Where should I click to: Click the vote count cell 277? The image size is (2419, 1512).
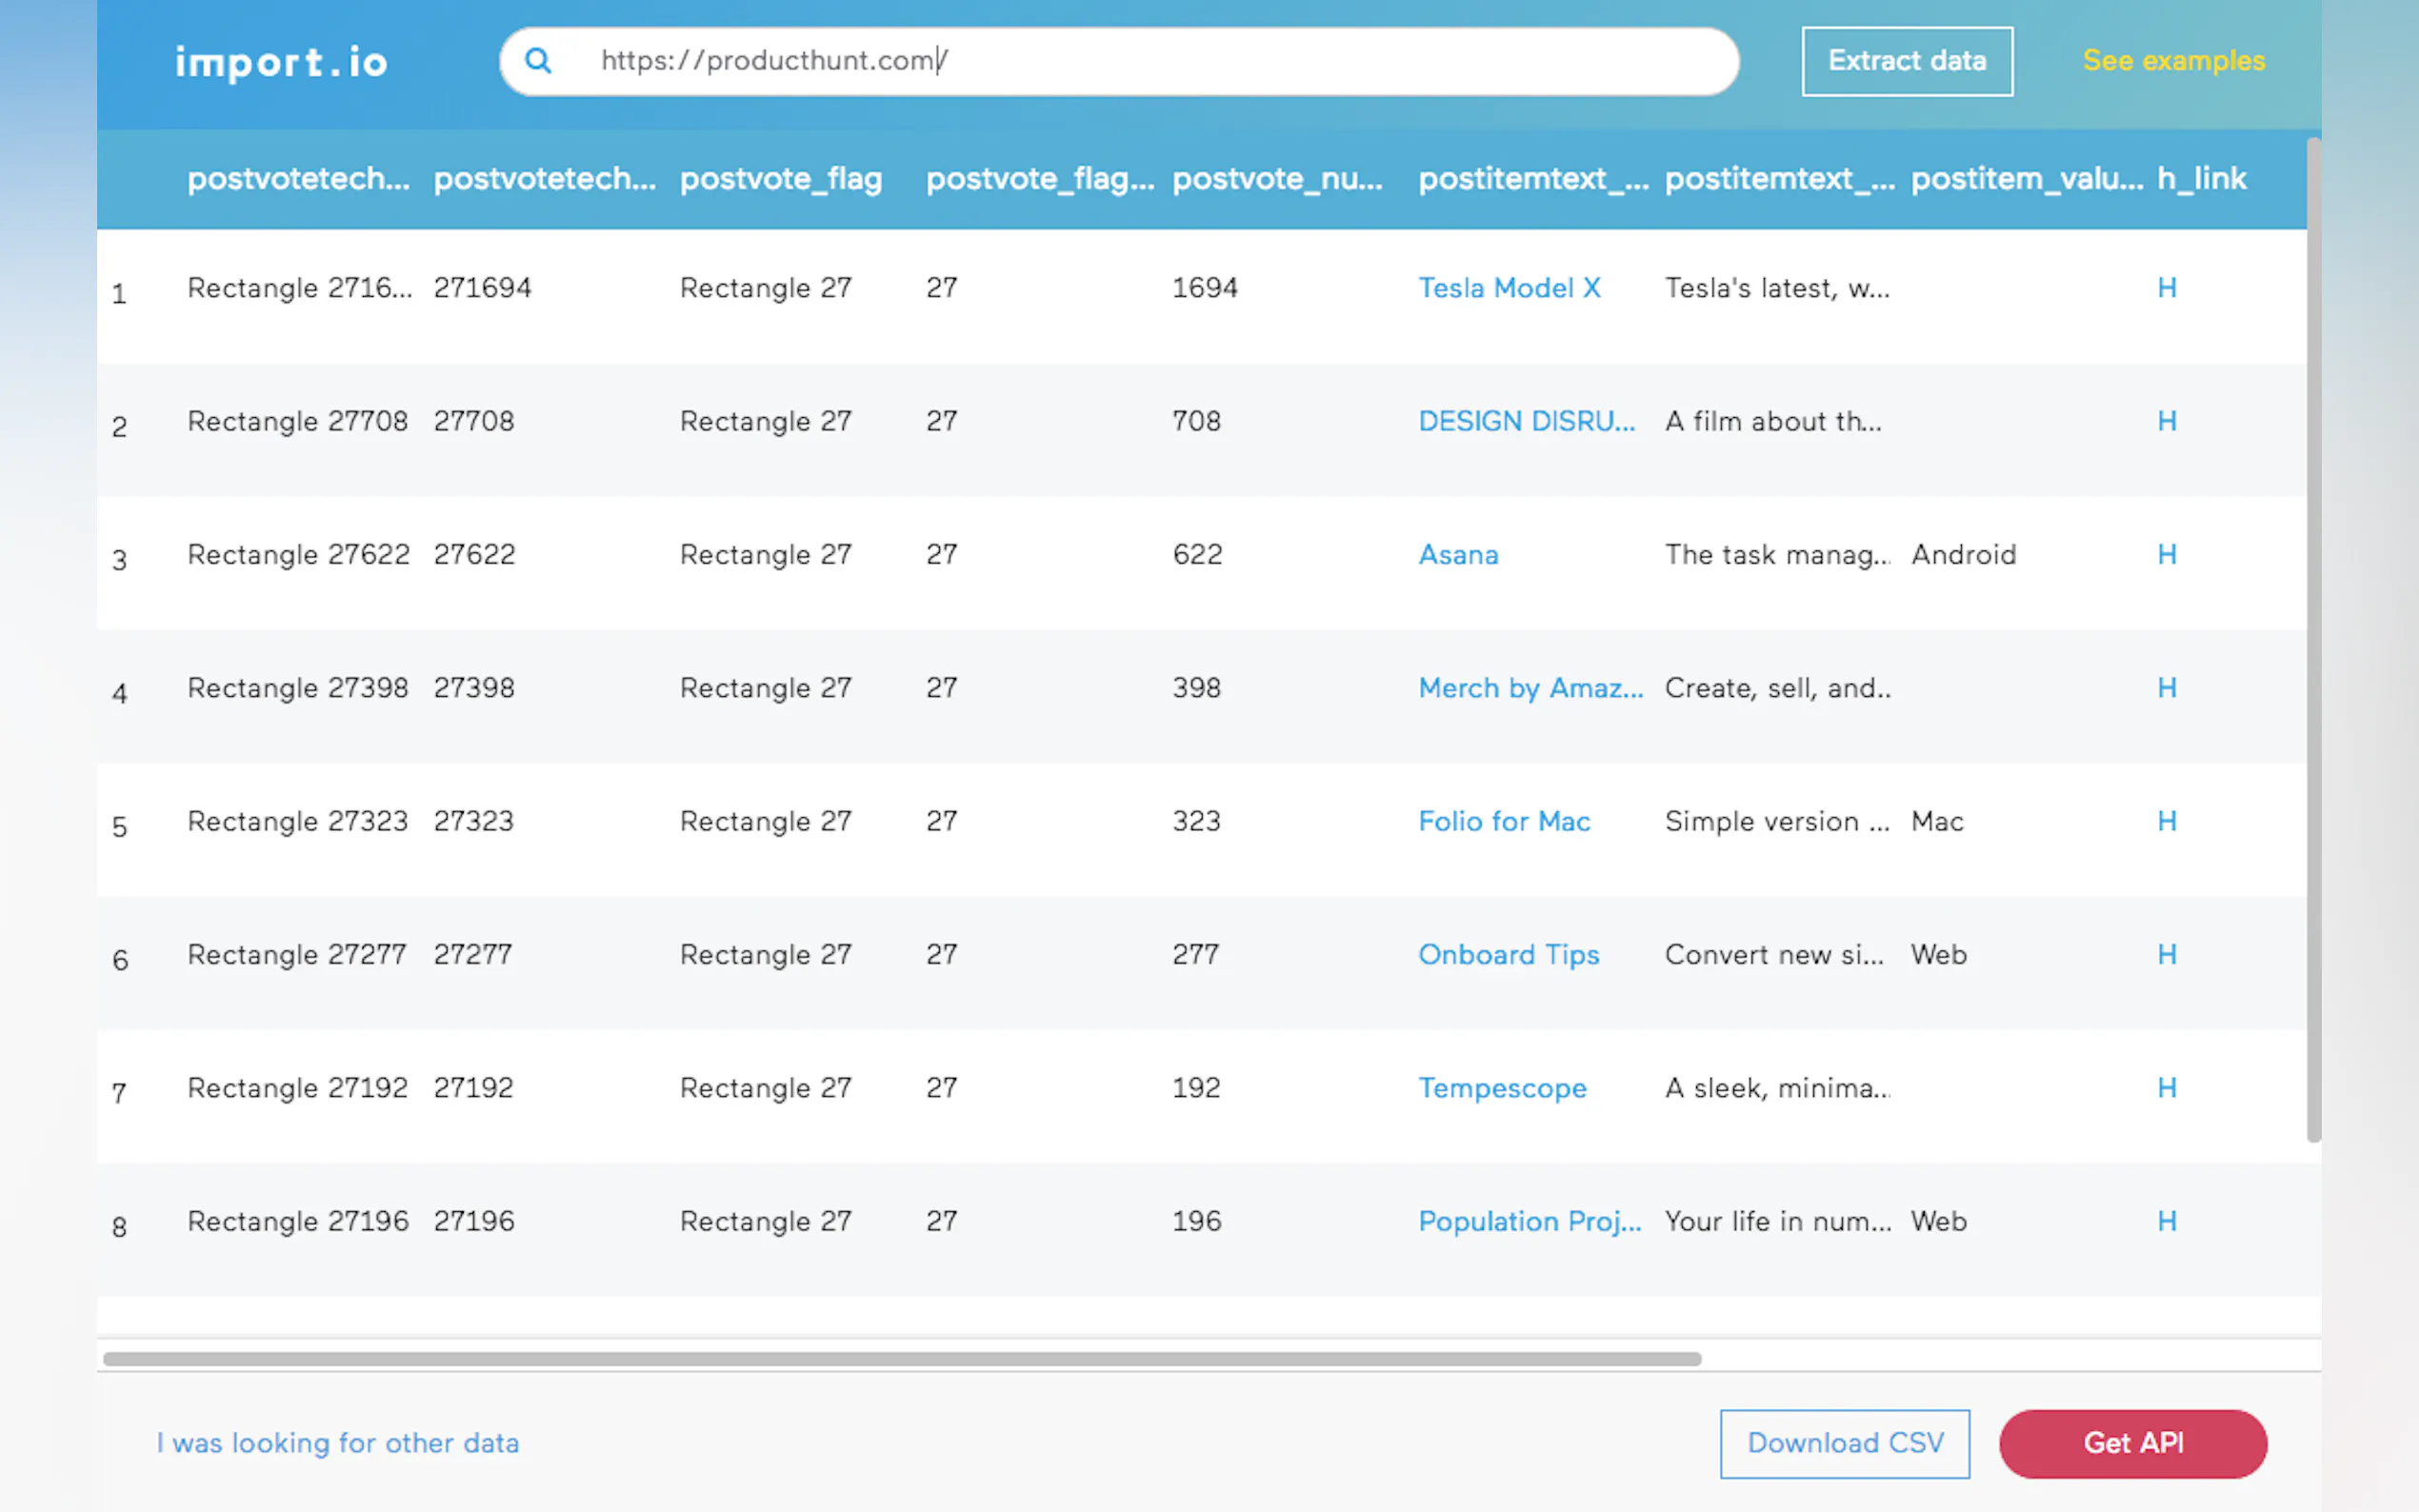[x=1195, y=955]
